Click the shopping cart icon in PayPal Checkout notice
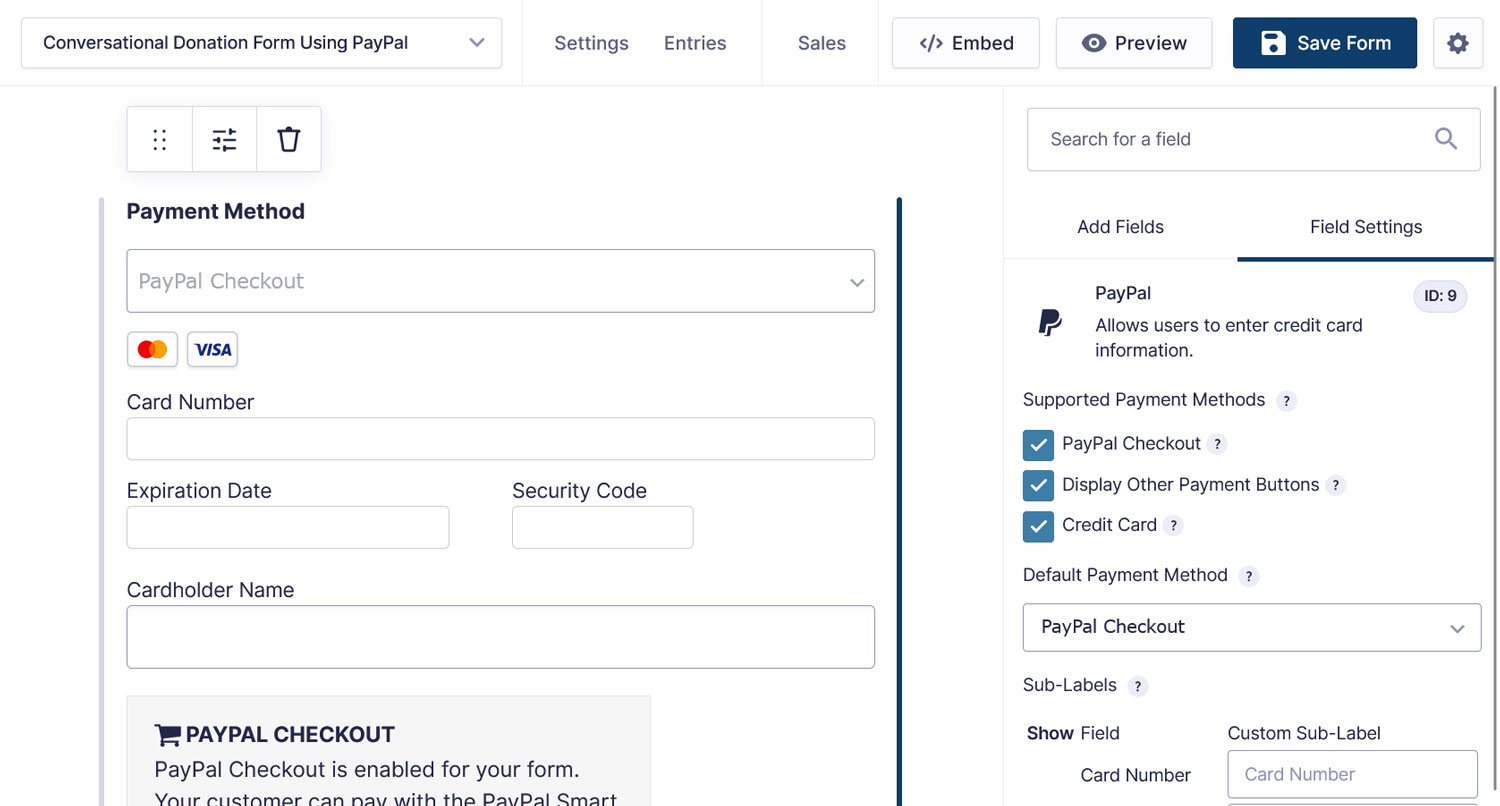This screenshot has height=806, width=1500. pyautogui.click(x=167, y=735)
